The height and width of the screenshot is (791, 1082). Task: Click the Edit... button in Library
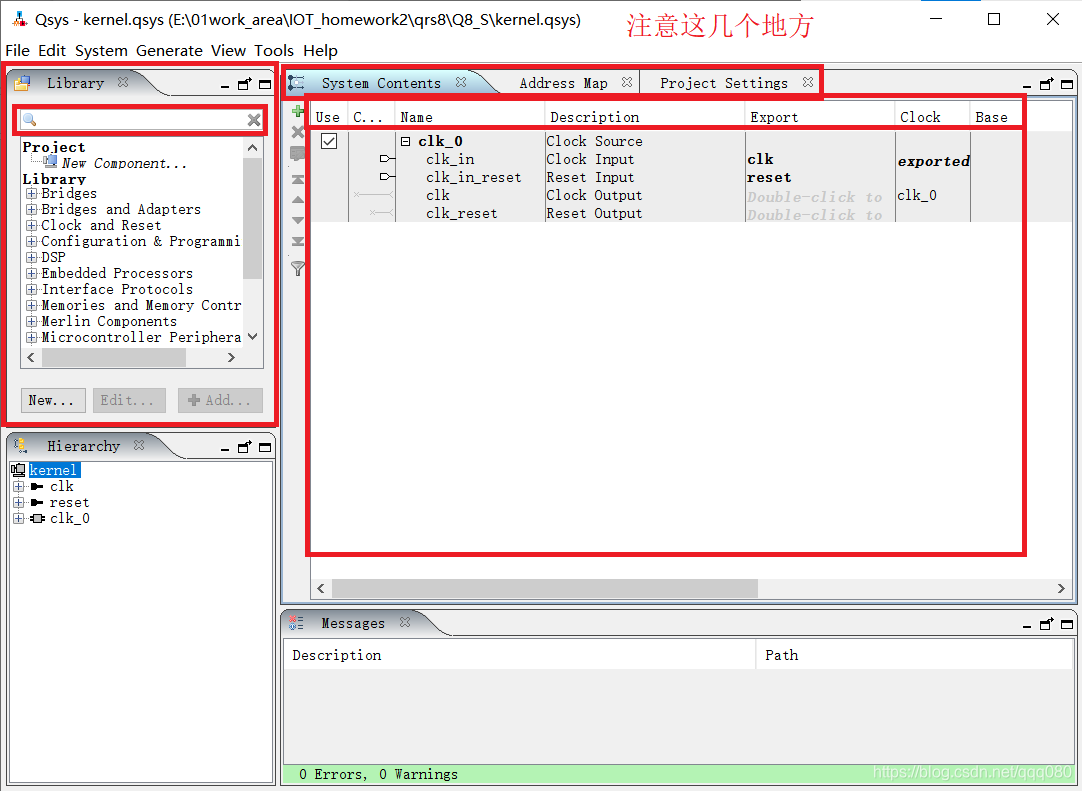tap(129, 400)
